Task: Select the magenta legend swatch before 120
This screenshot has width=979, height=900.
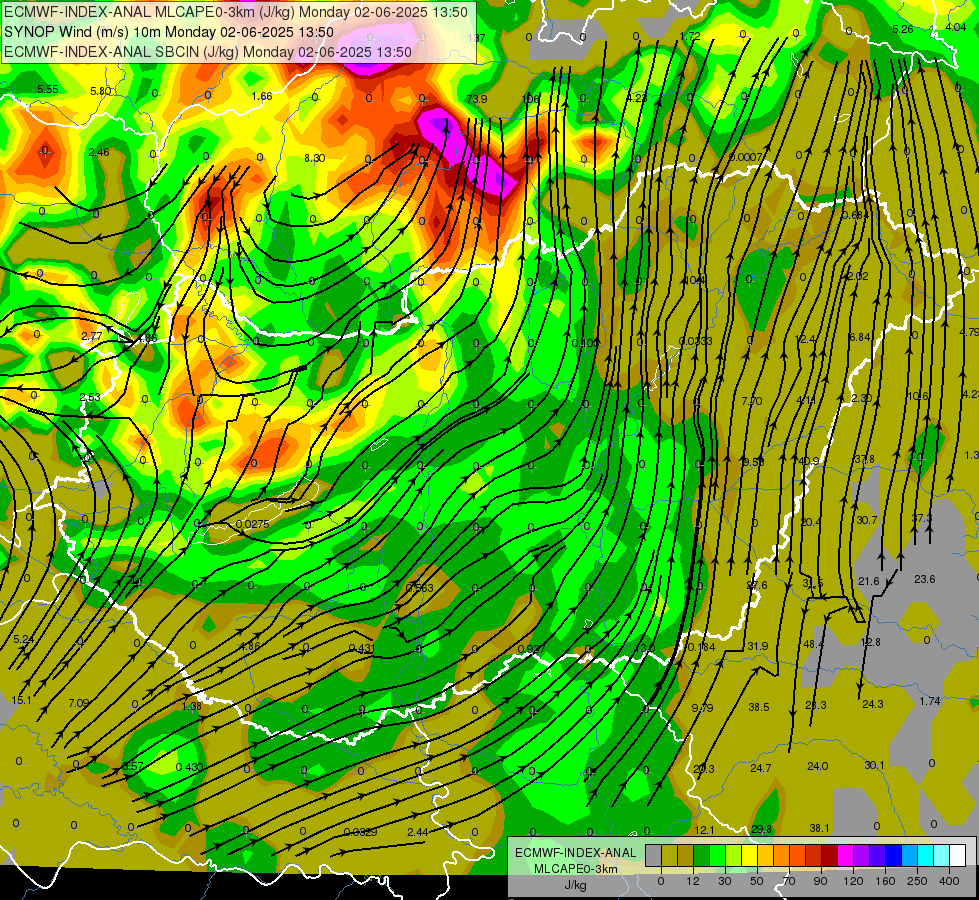Action: pyautogui.click(x=846, y=856)
